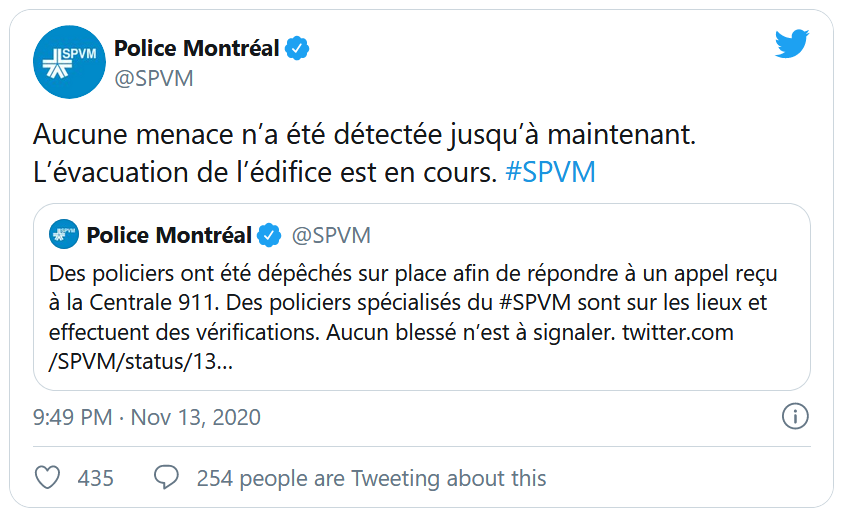
Task: Click the verified badge beside Police Montréal
Action: pos(297,48)
